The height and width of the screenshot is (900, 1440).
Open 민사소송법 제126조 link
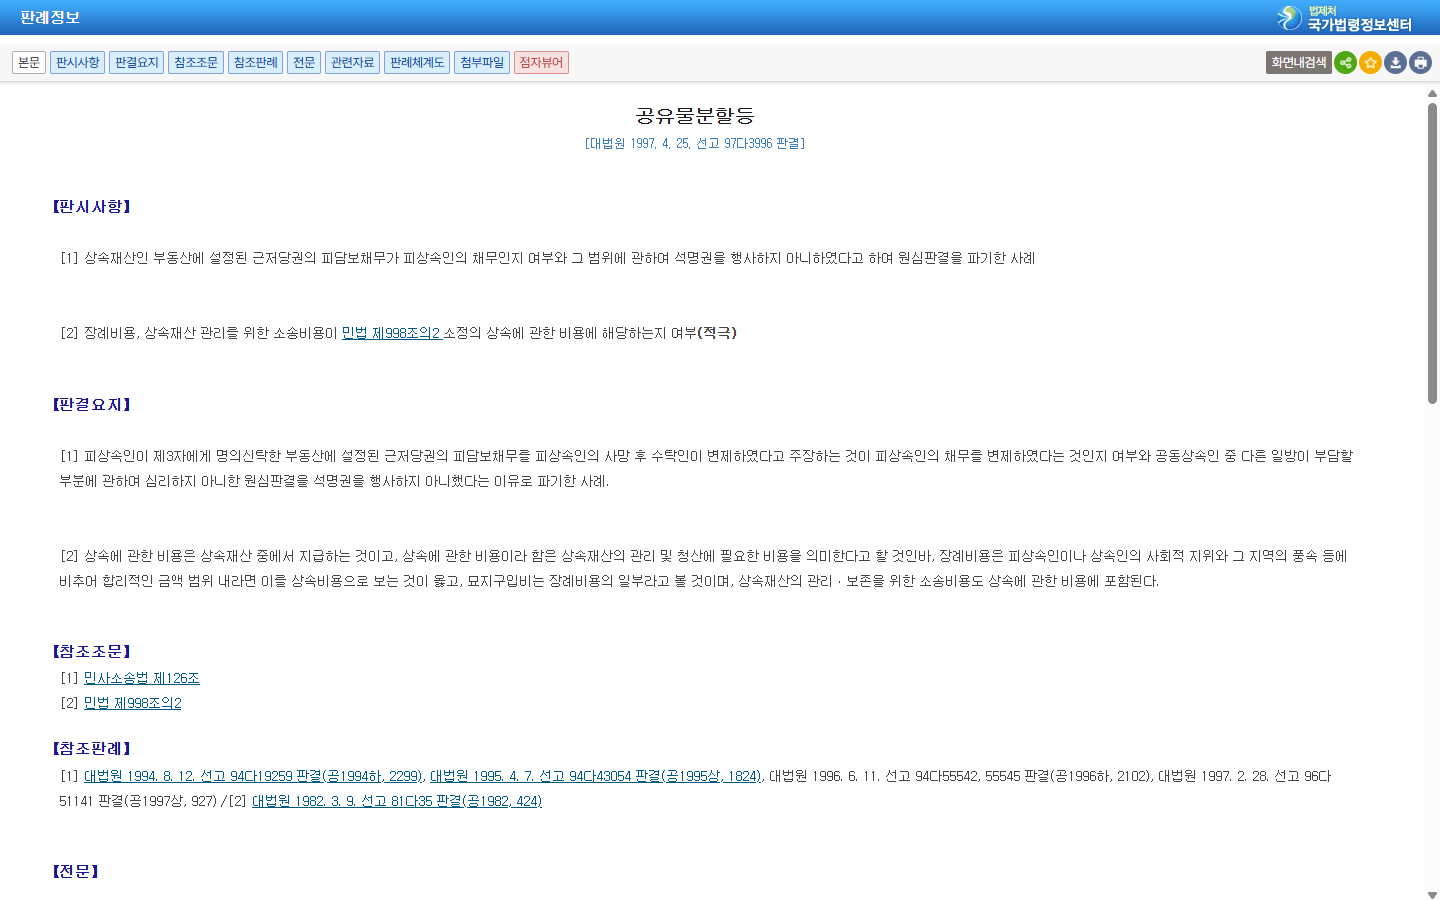click(142, 678)
